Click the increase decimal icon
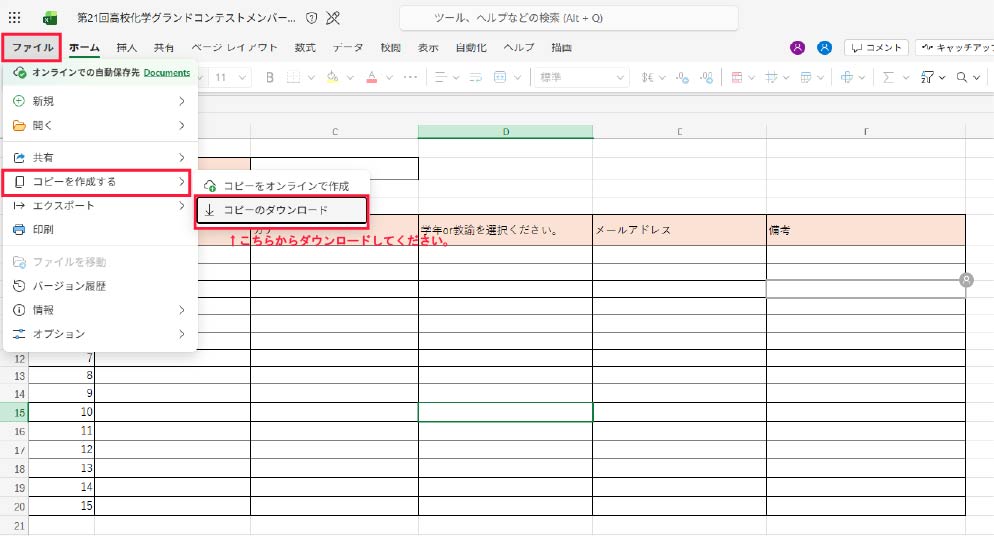The image size is (994, 536). [x=706, y=77]
